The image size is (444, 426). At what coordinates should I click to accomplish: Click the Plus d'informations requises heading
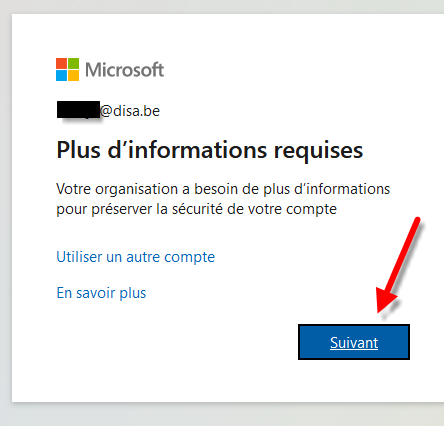pyautogui.click(x=210, y=150)
